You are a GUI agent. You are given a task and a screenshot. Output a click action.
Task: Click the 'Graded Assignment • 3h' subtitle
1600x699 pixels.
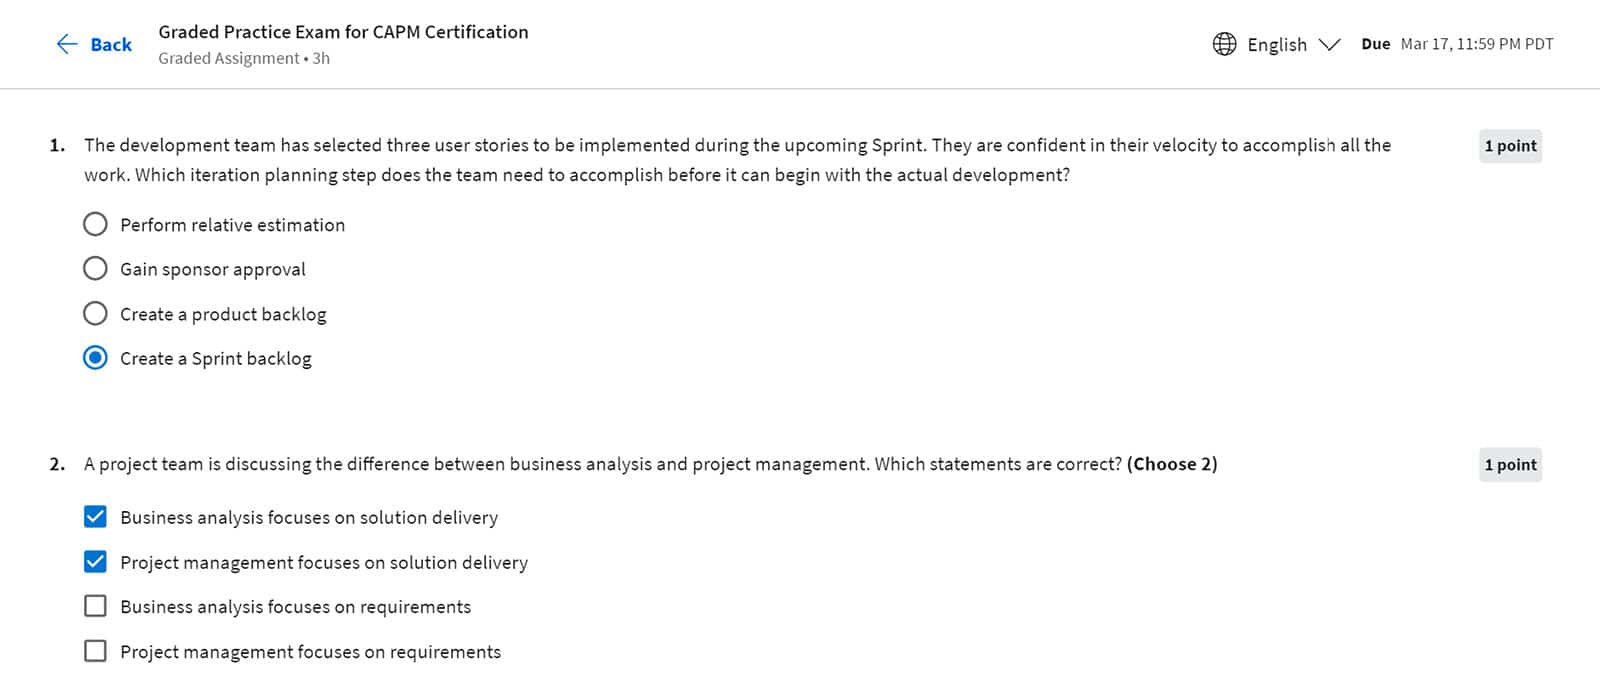tap(243, 58)
